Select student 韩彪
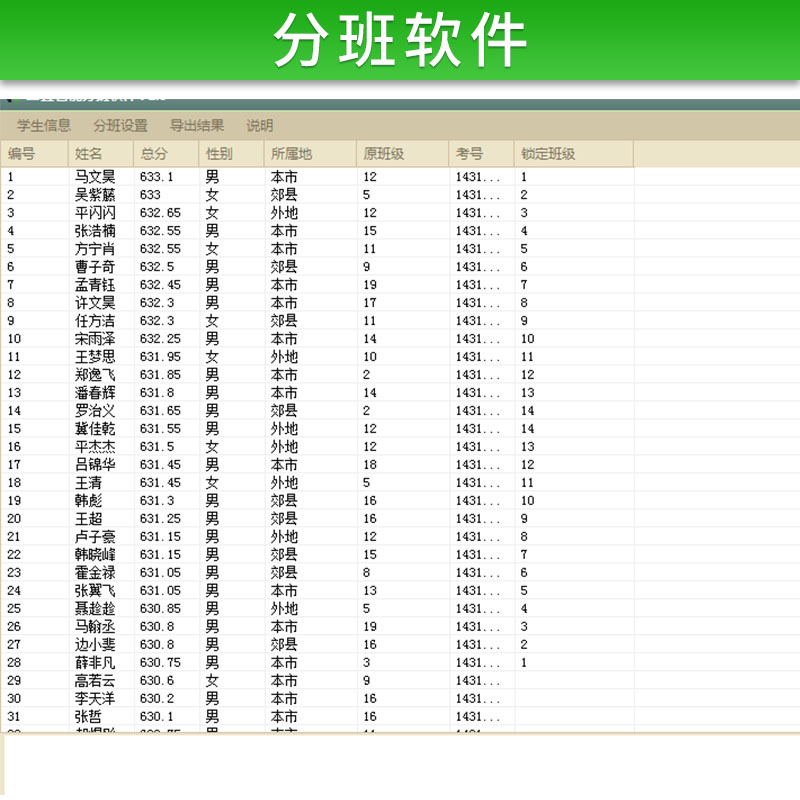Image resolution: width=800 pixels, height=800 pixels. [x=88, y=501]
